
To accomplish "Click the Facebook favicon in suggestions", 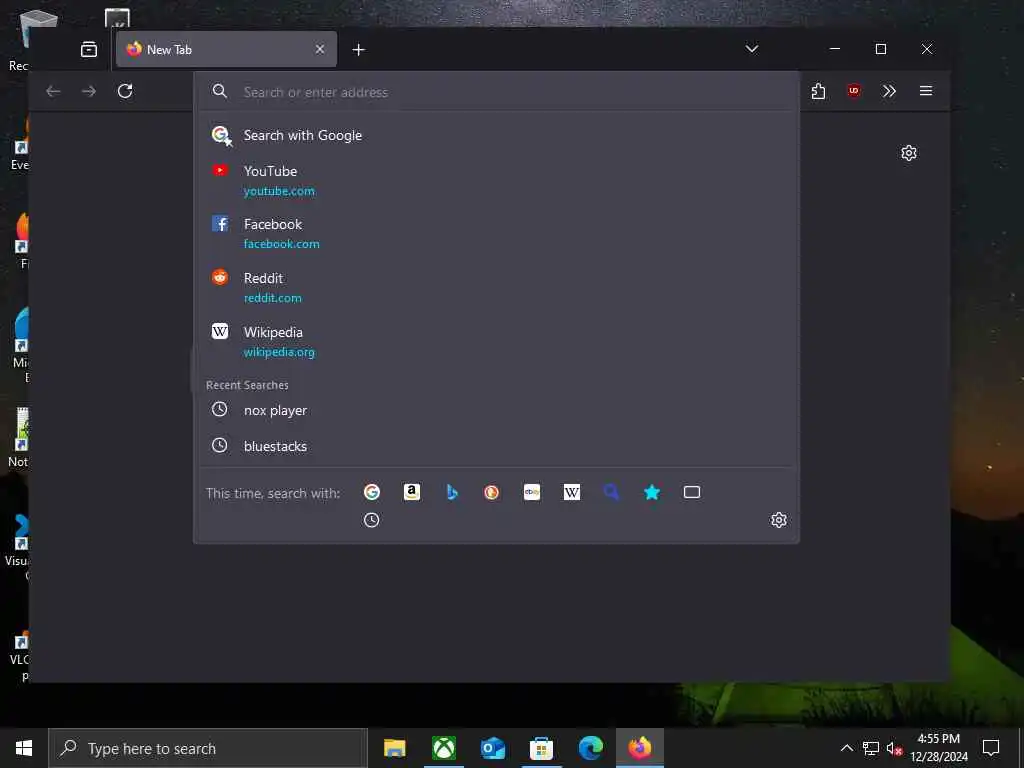I will [220, 224].
